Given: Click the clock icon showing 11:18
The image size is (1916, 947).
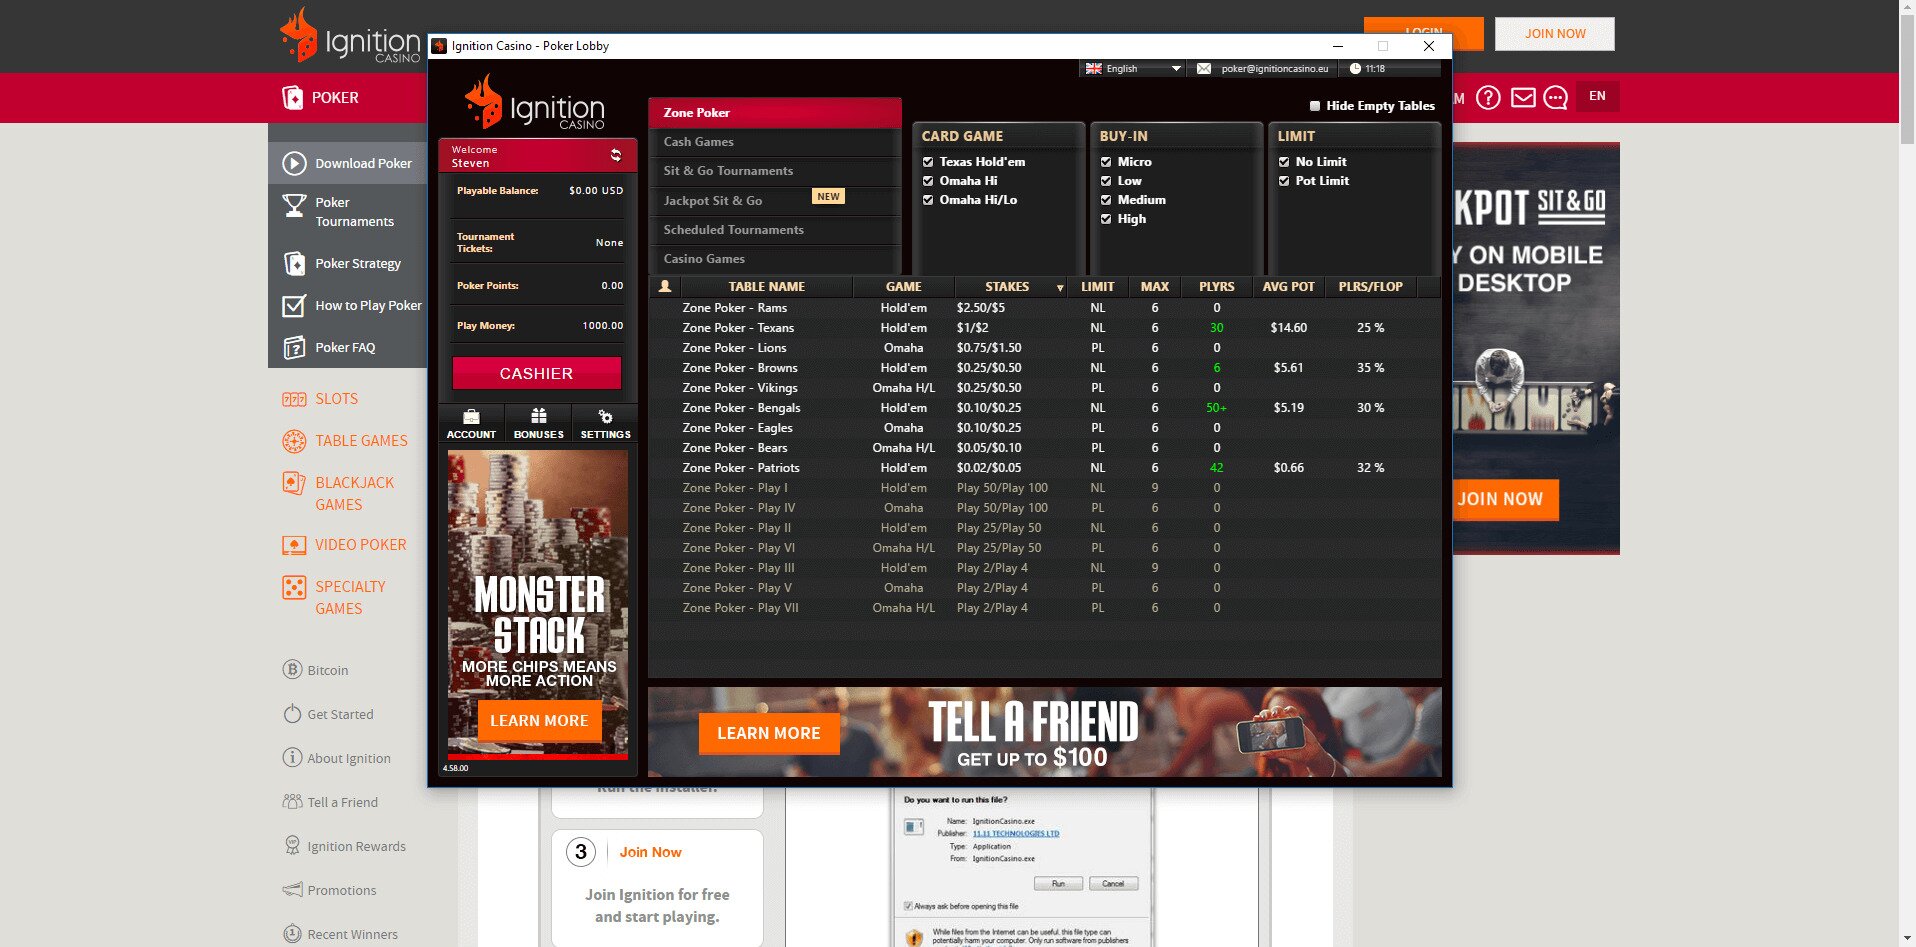Looking at the screenshot, I should (x=1355, y=68).
